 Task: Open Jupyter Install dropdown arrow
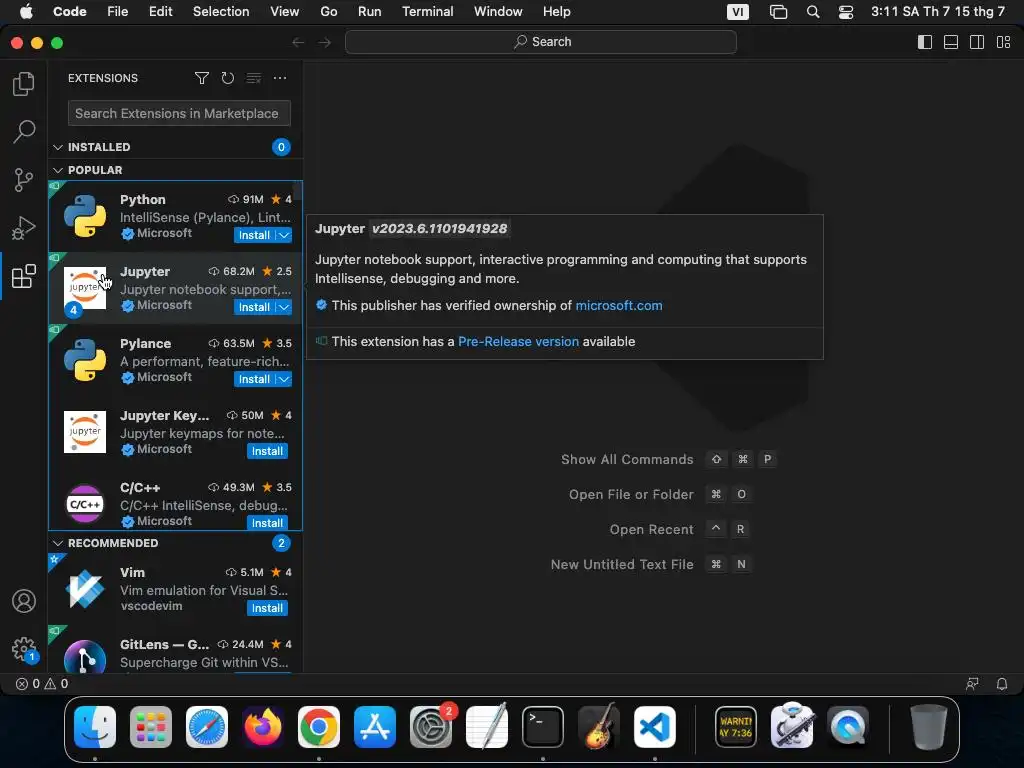pyautogui.click(x=284, y=307)
